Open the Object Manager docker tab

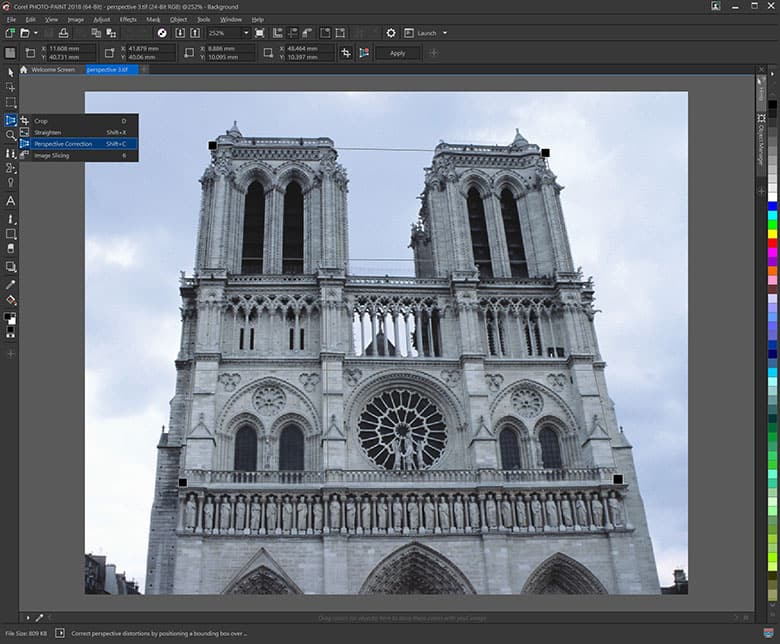[761, 144]
